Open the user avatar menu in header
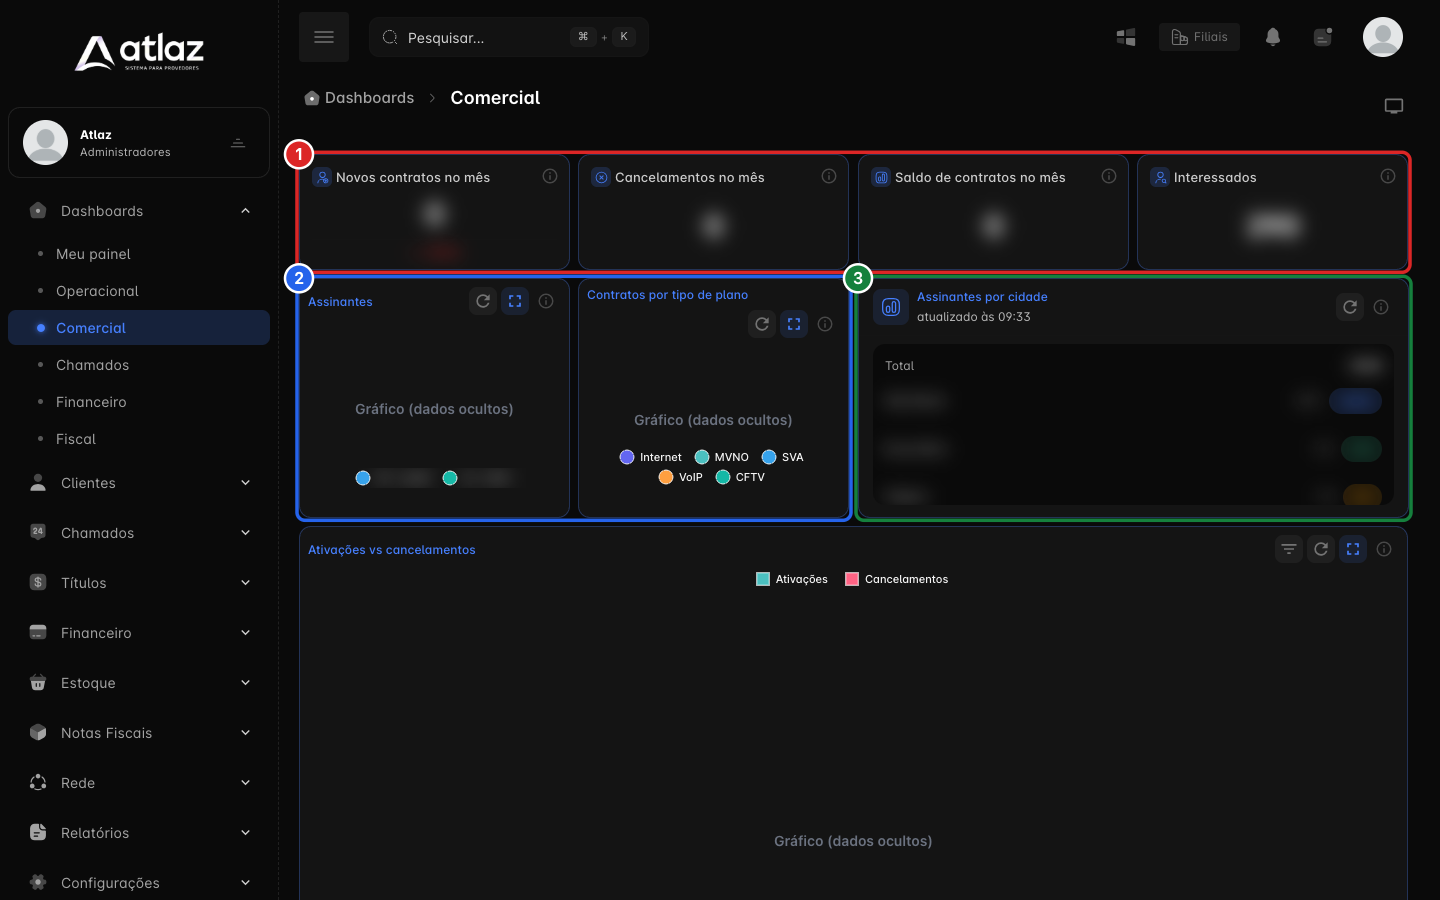This screenshot has width=1440, height=900. point(1382,37)
